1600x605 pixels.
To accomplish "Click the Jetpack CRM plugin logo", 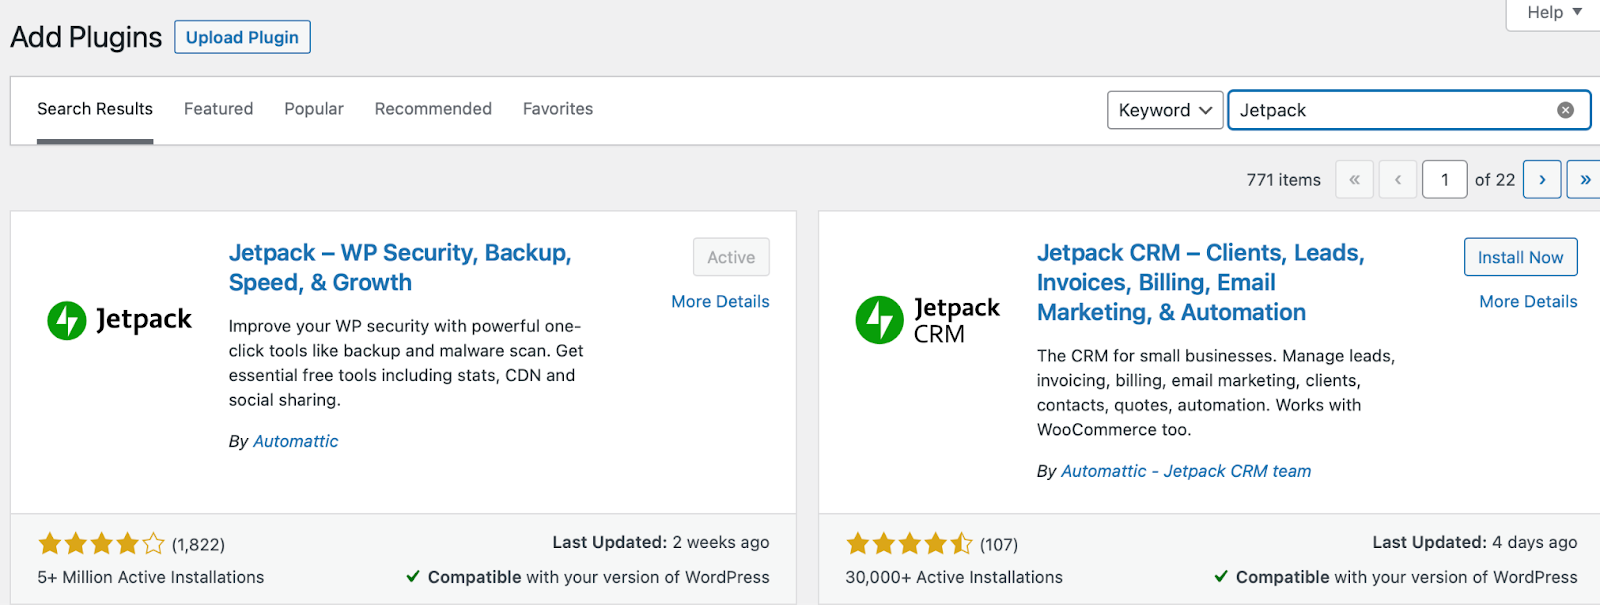I will (928, 320).
